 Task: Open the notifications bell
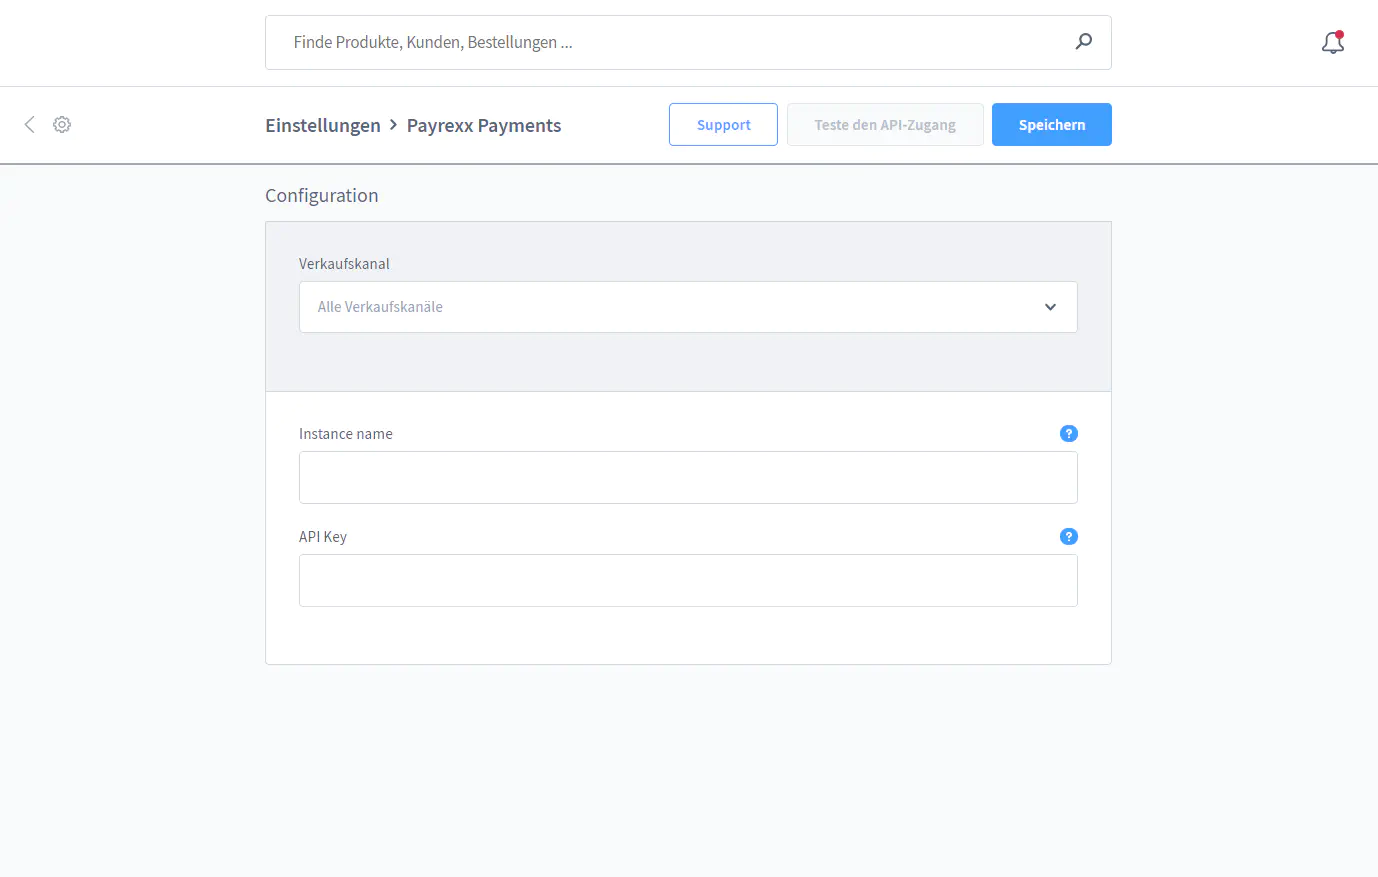pos(1332,43)
